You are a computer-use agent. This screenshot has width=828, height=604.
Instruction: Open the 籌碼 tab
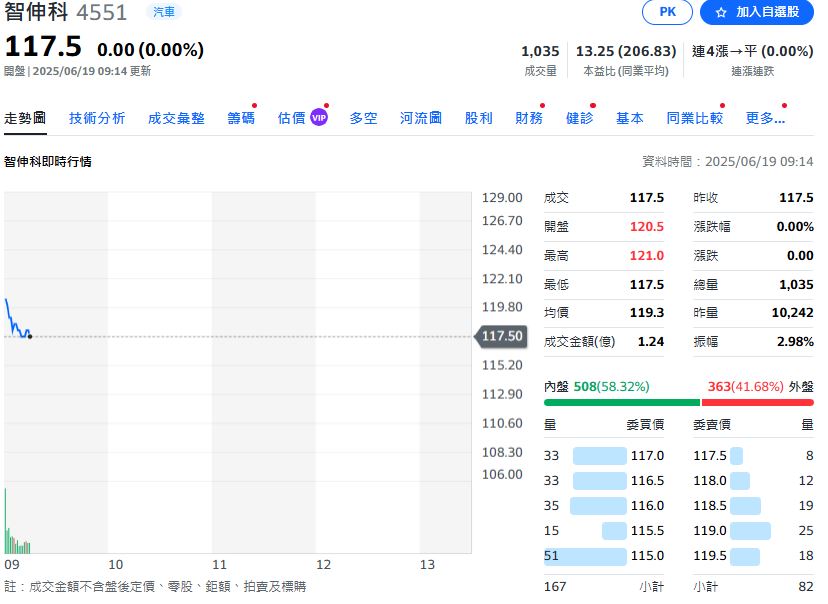(x=241, y=118)
